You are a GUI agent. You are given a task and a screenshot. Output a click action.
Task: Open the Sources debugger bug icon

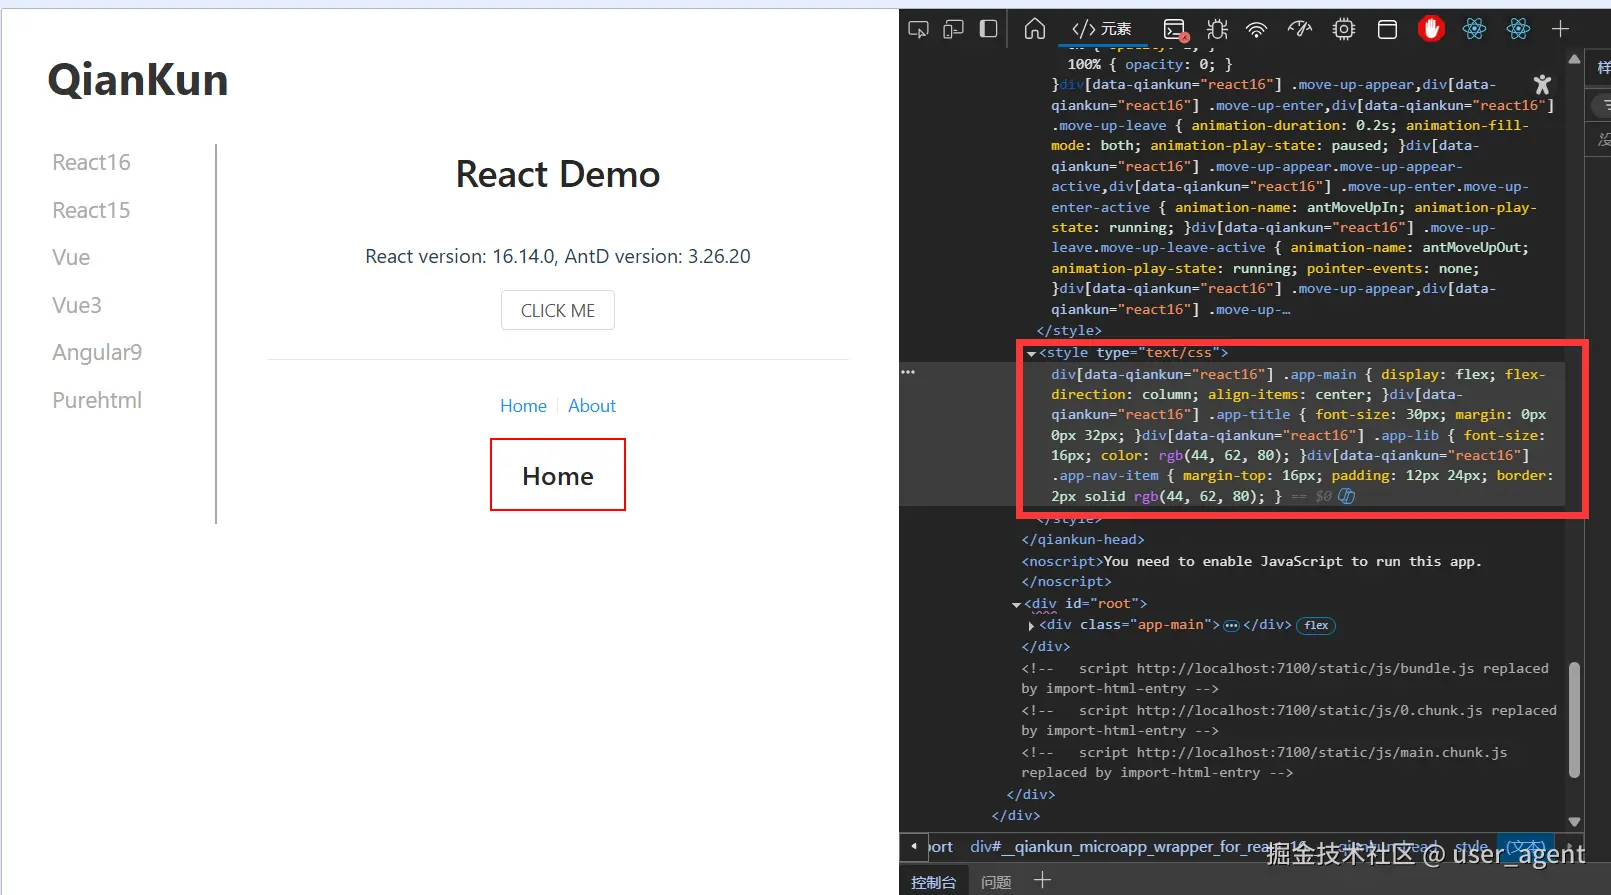point(1217,29)
